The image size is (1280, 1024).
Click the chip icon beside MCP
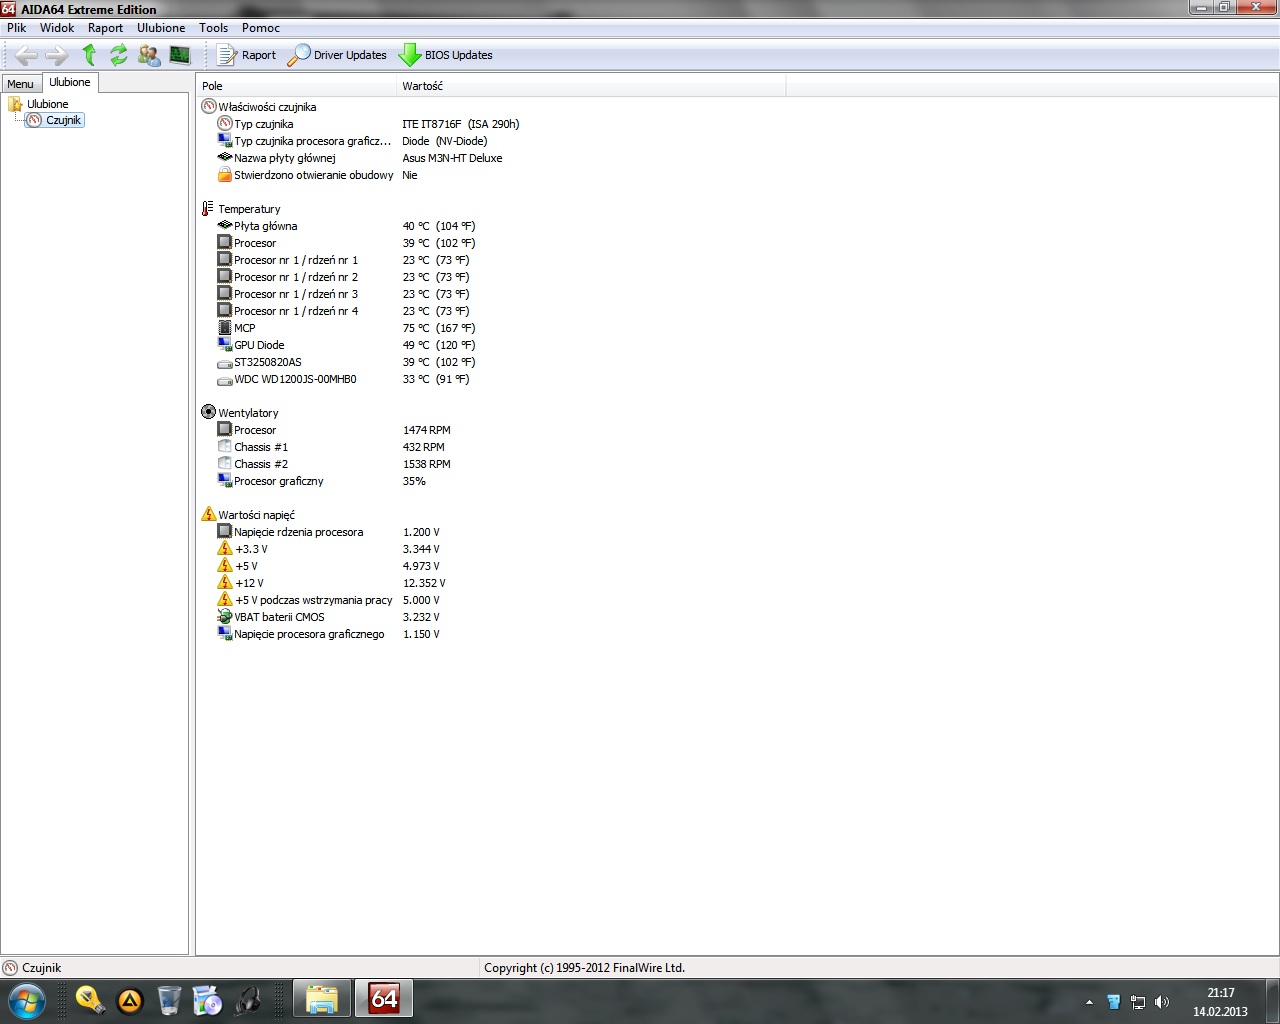click(x=225, y=328)
